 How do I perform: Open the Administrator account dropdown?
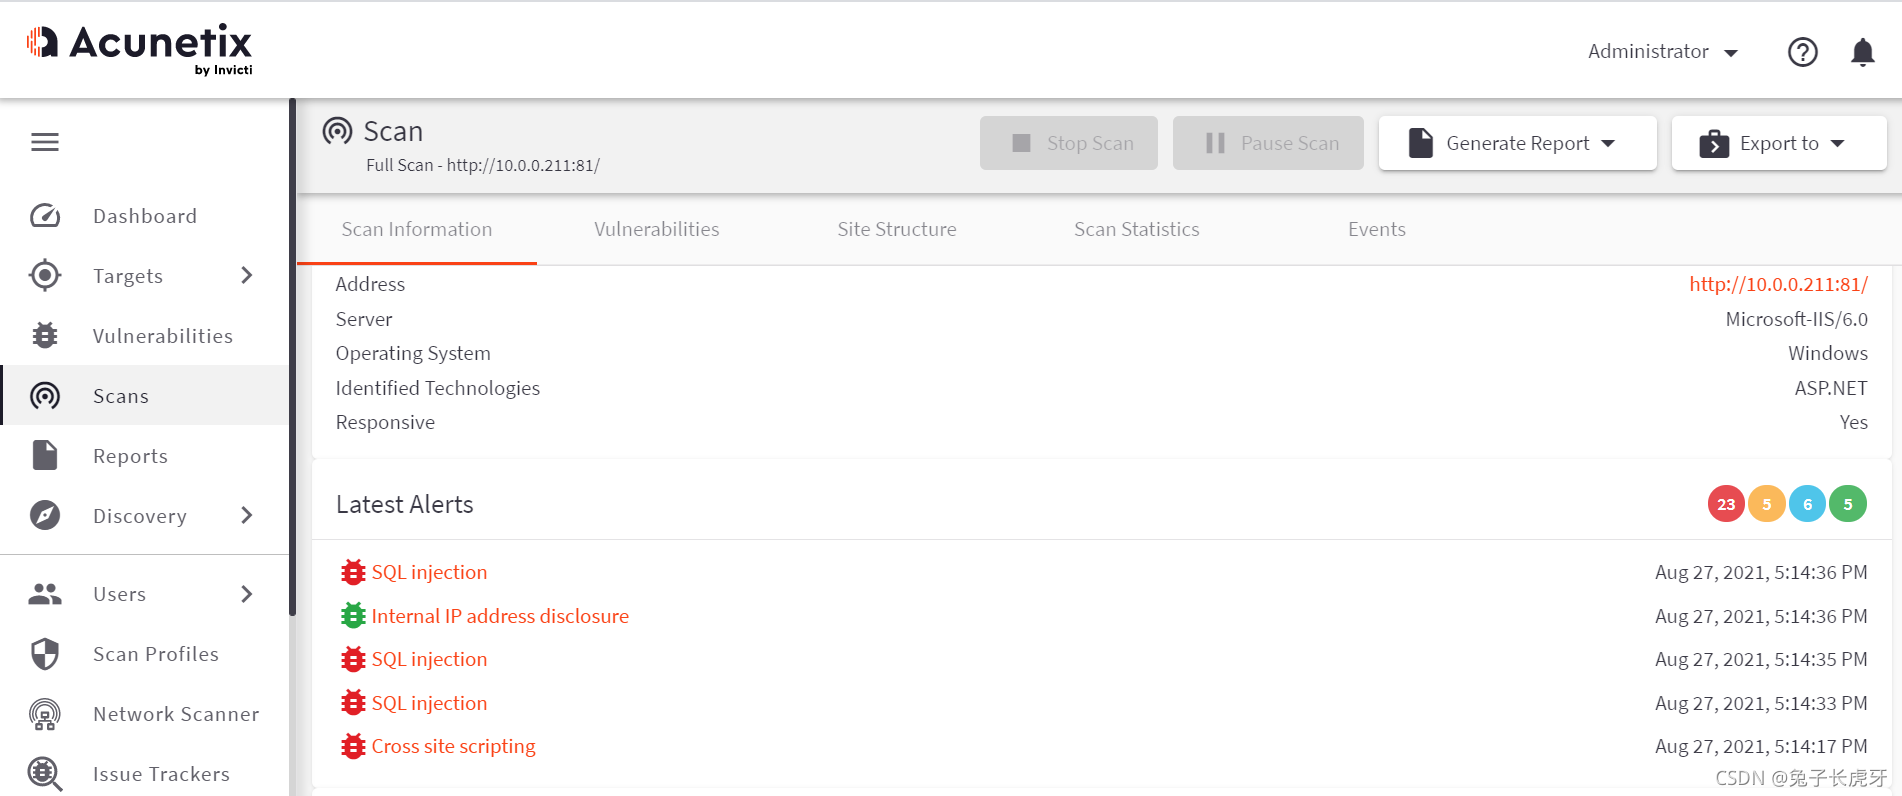coord(1663,52)
